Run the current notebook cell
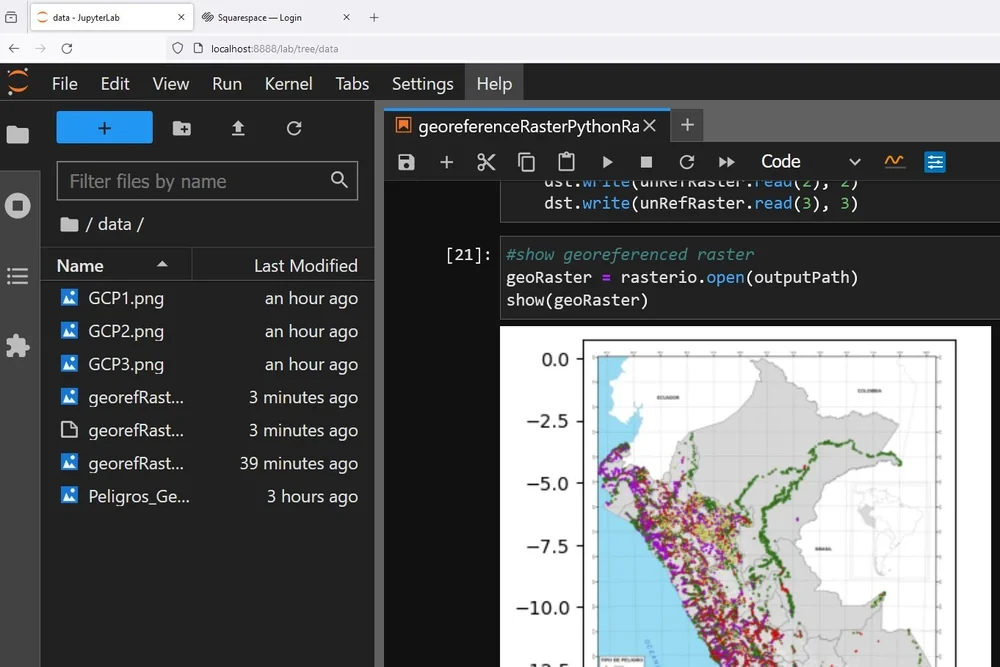The image size is (1000, 667). pyautogui.click(x=607, y=161)
